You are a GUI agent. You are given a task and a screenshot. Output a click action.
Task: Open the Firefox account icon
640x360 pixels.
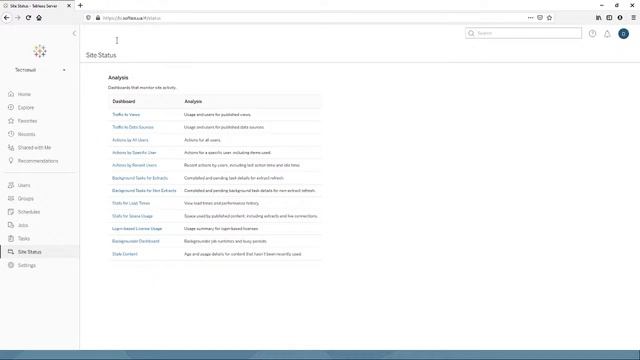coord(620,18)
